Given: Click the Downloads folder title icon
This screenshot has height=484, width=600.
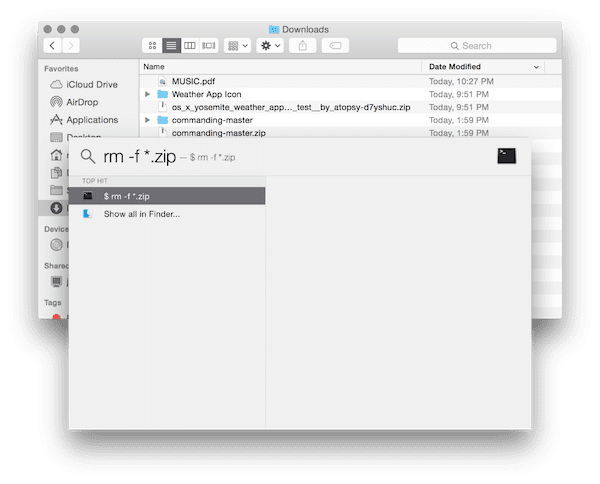Looking at the screenshot, I should tap(274, 29).
